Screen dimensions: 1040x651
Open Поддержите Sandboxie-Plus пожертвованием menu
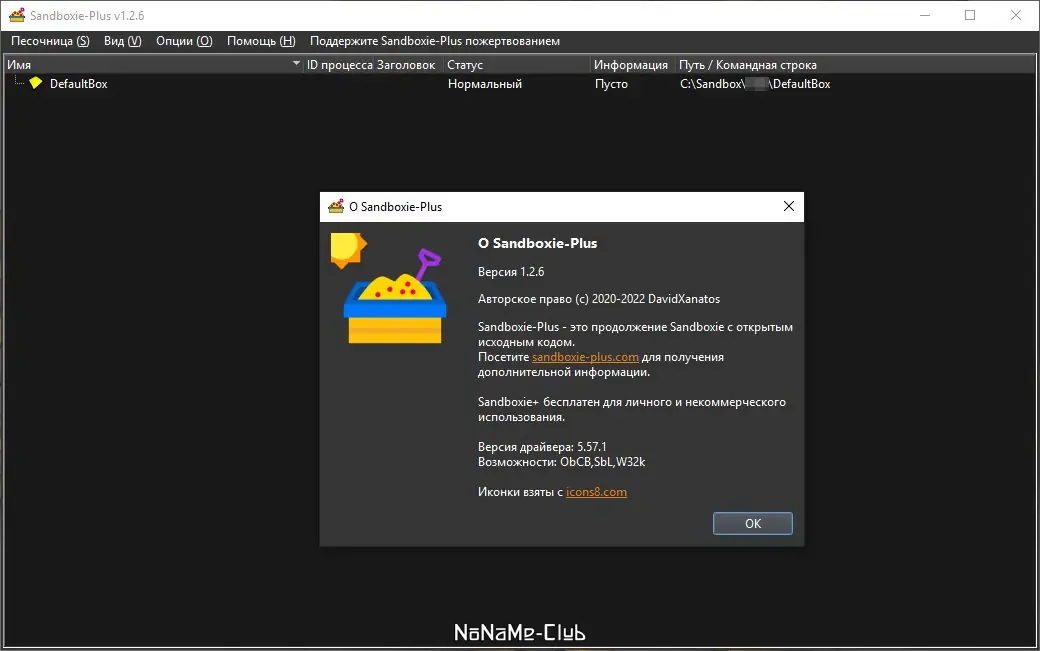pos(435,41)
